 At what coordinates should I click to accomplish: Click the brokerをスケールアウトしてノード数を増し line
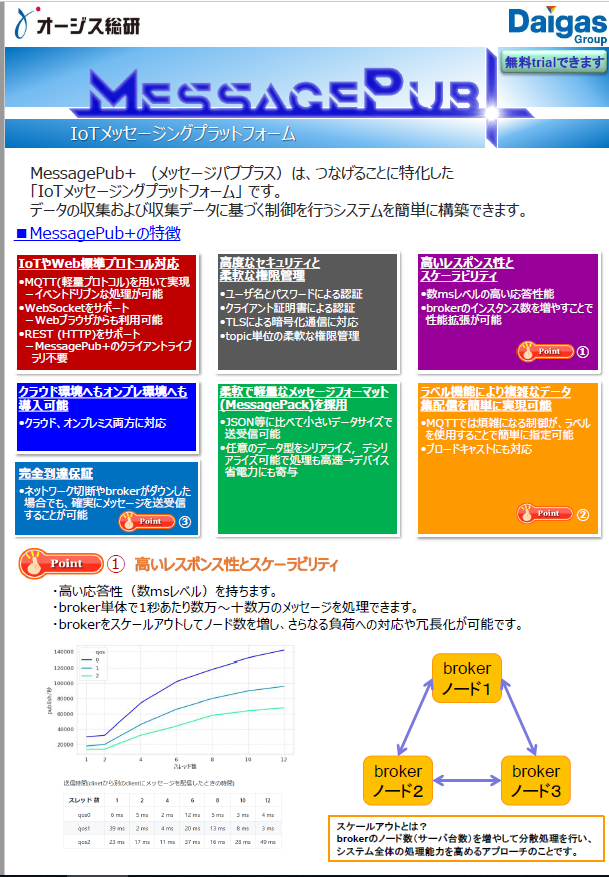287,624
